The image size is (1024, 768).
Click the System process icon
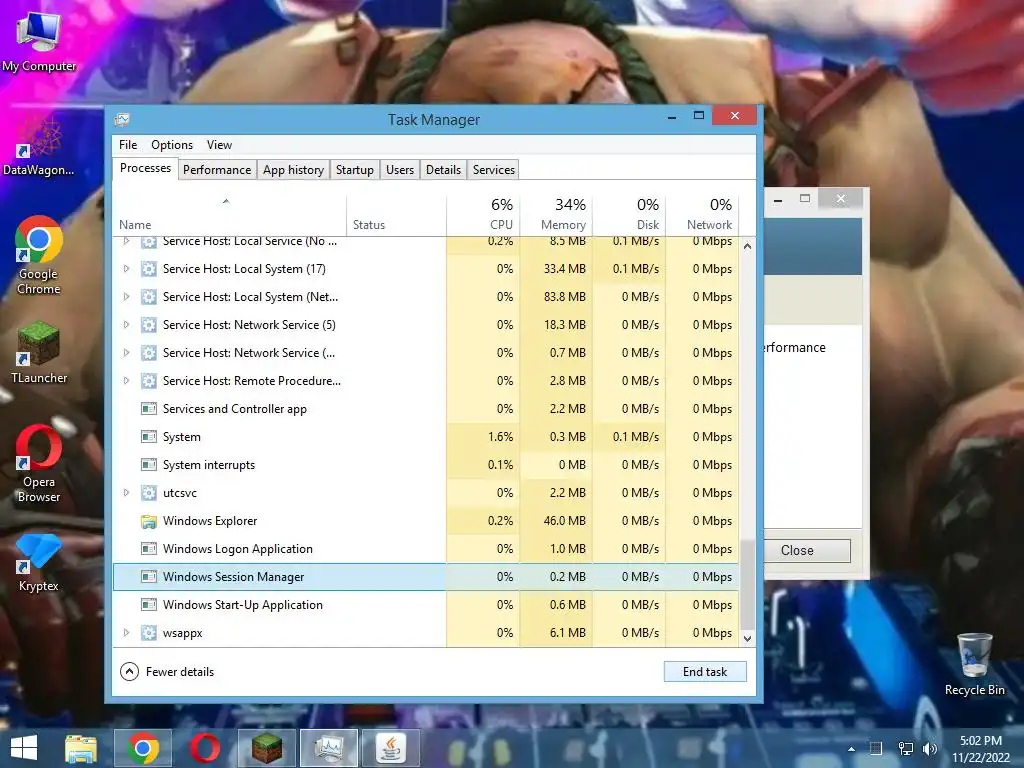coord(149,437)
